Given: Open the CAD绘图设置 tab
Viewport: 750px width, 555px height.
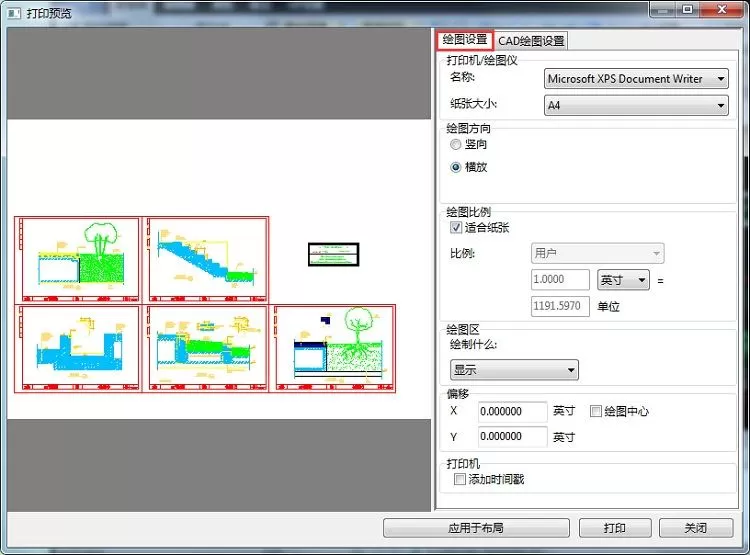Looking at the screenshot, I should [x=531, y=41].
